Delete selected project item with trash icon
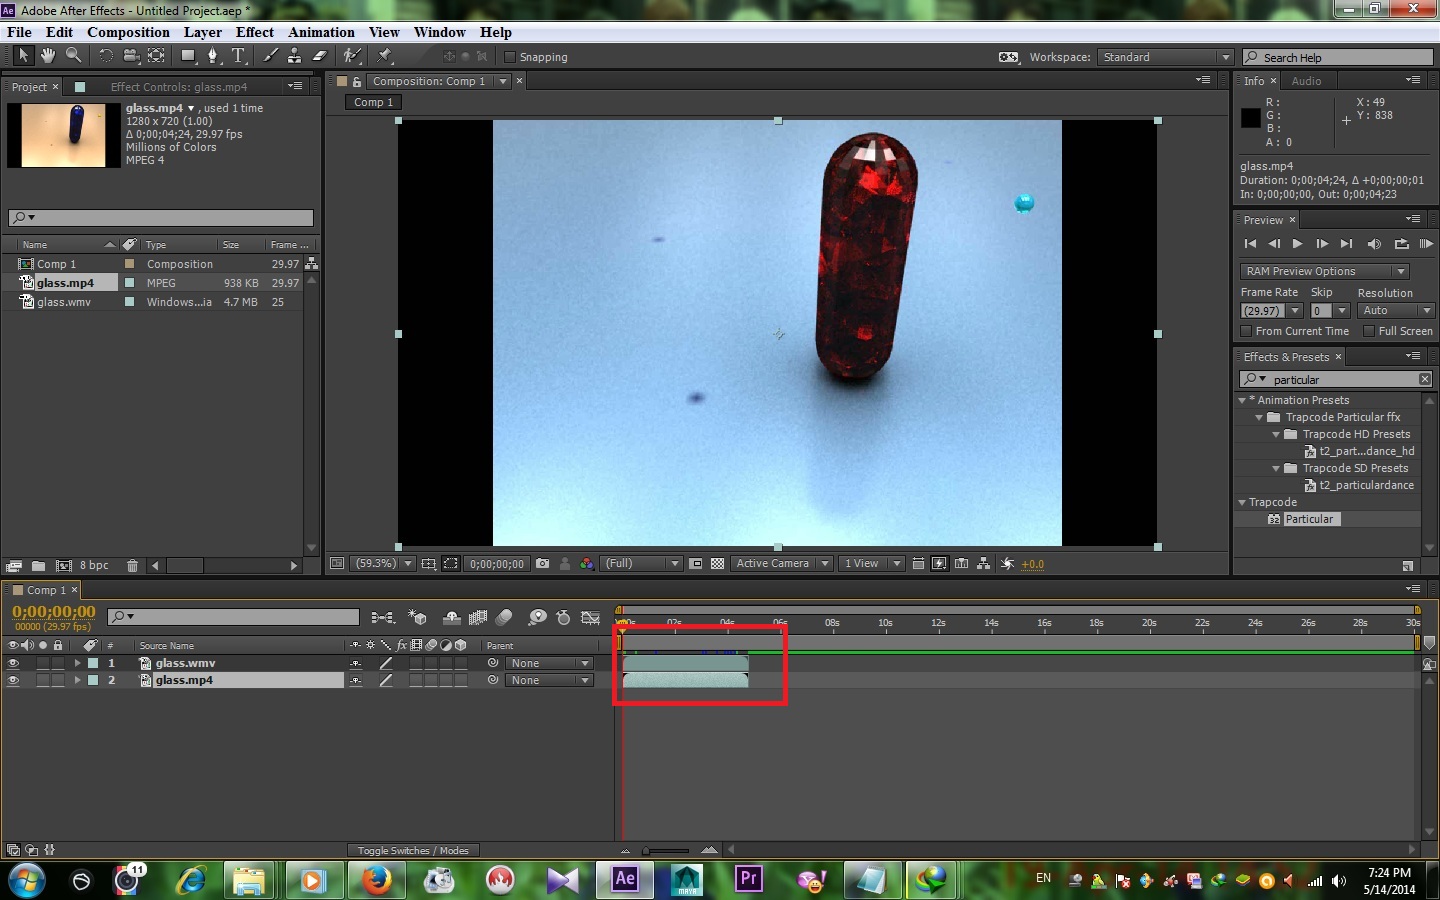 click(x=132, y=566)
